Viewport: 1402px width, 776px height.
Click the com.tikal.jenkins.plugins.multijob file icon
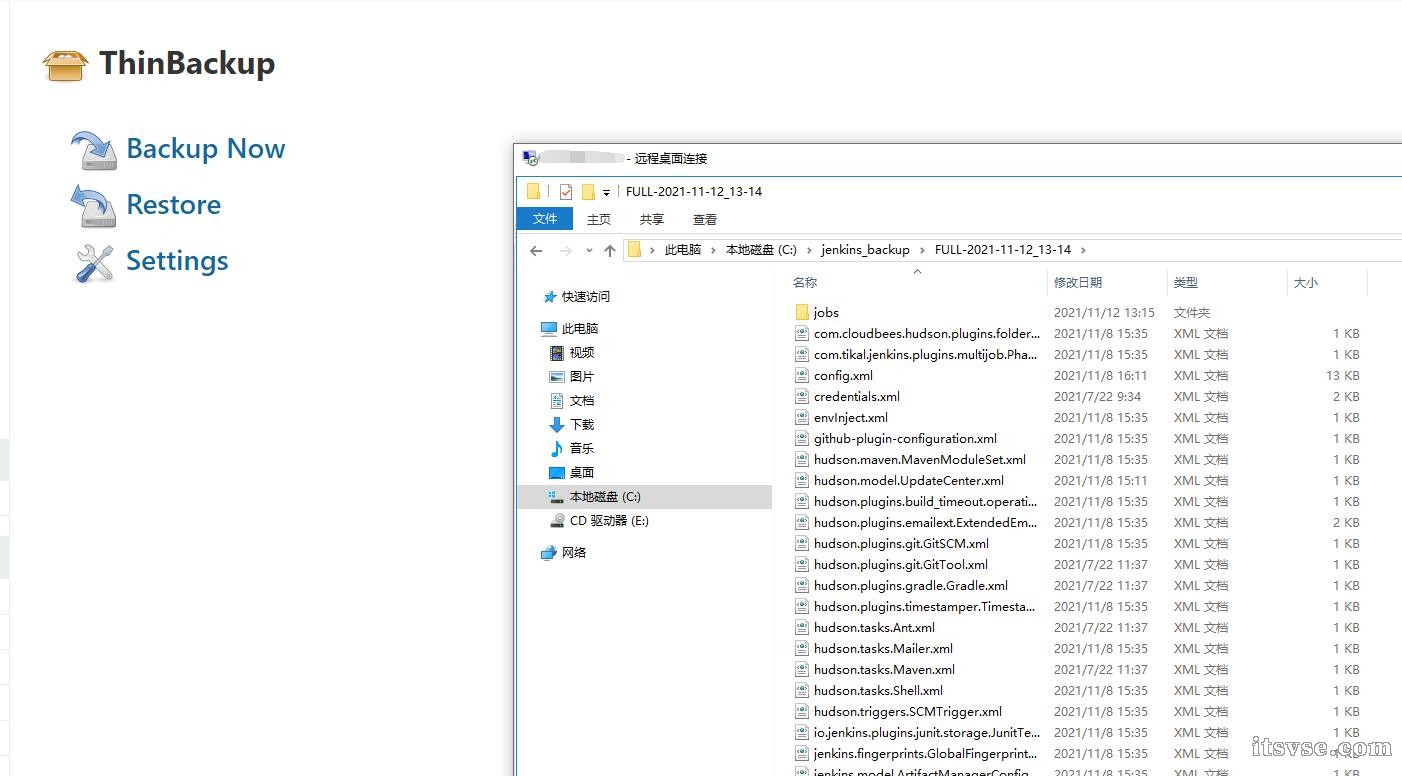[801, 355]
